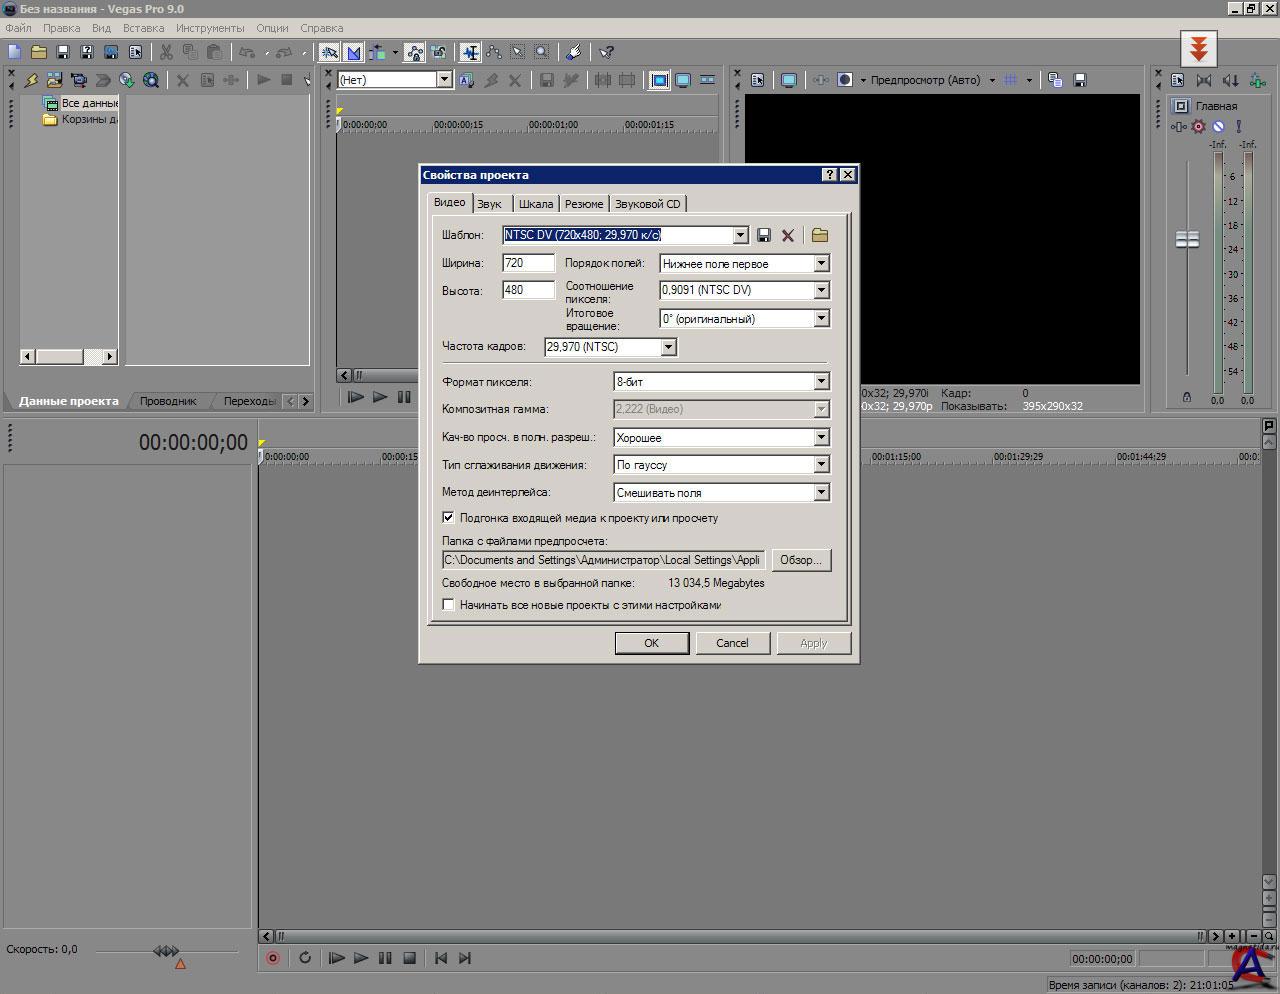Delete the template with the red X icon
The height and width of the screenshot is (994, 1280).
788,235
